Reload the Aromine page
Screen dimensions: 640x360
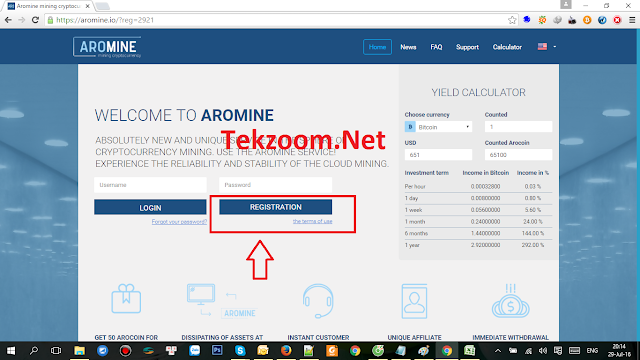[x=36, y=20]
